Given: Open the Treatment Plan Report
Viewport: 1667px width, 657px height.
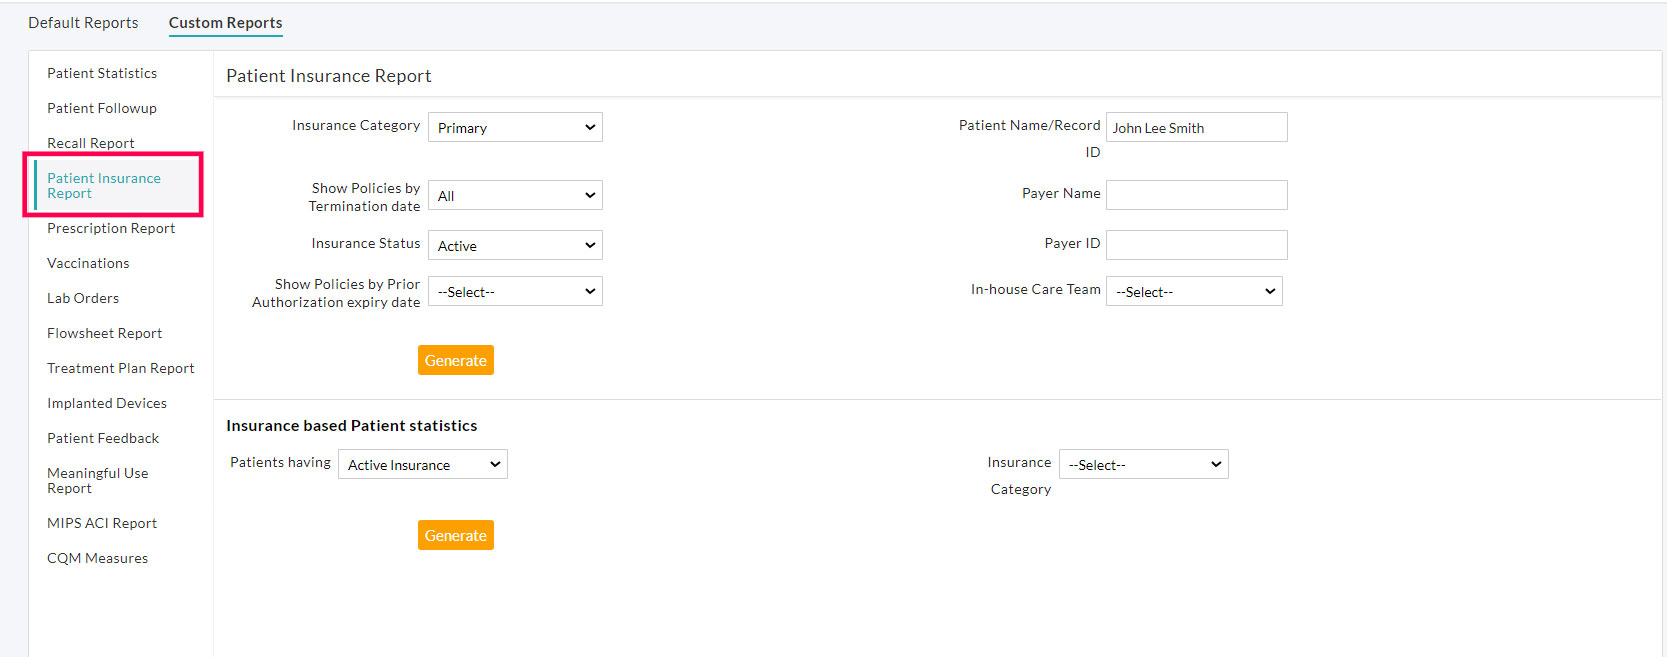Looking at the screenshot, I should point(121,368).
